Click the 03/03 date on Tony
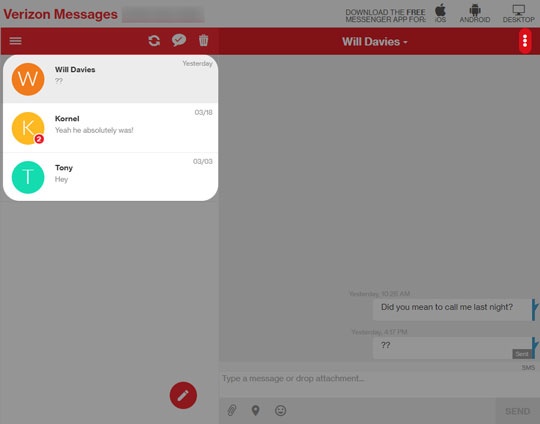The width and height of the screenshot is (540, 424). click(202, 161)
